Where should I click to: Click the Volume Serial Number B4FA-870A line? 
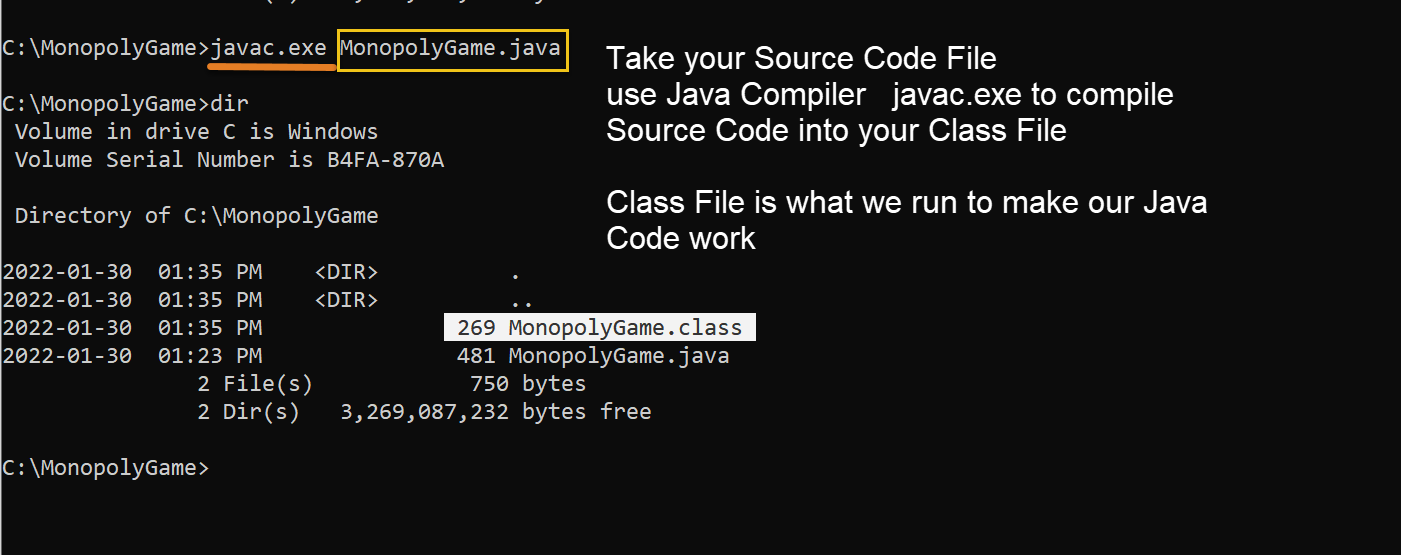pyautogui.click(x=229, y=160)
